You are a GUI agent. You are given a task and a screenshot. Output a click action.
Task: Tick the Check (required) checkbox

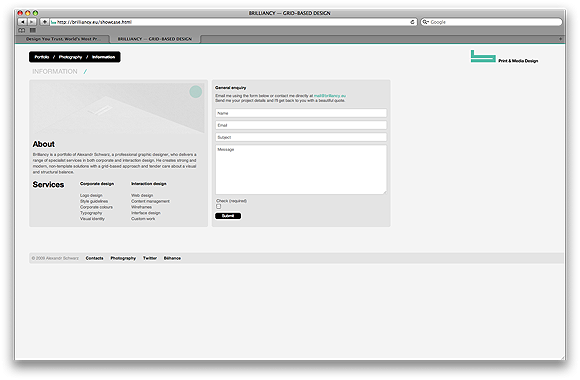coord(219,206)
